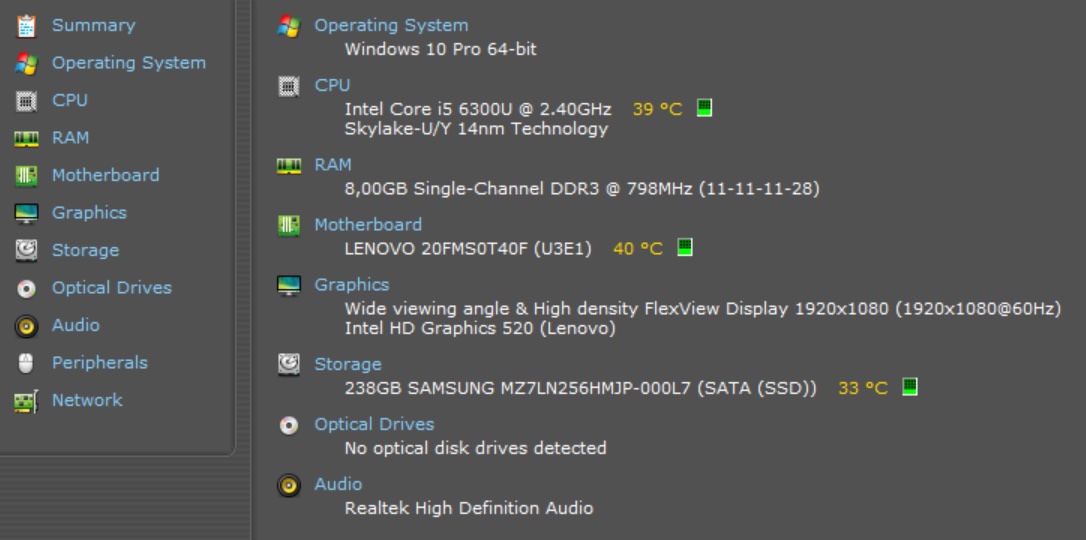1086x540 pixels.
Task: Click the Optical Drives disc icon in sidebar
Action: pos(27,289)
